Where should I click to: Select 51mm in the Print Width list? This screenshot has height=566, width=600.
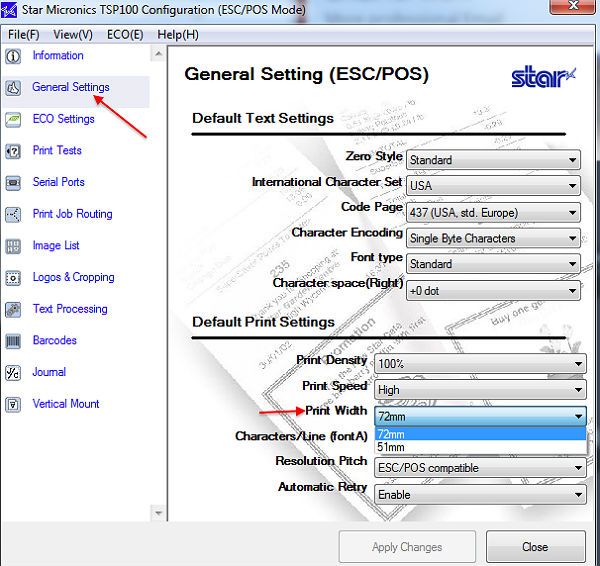[480, 447]
